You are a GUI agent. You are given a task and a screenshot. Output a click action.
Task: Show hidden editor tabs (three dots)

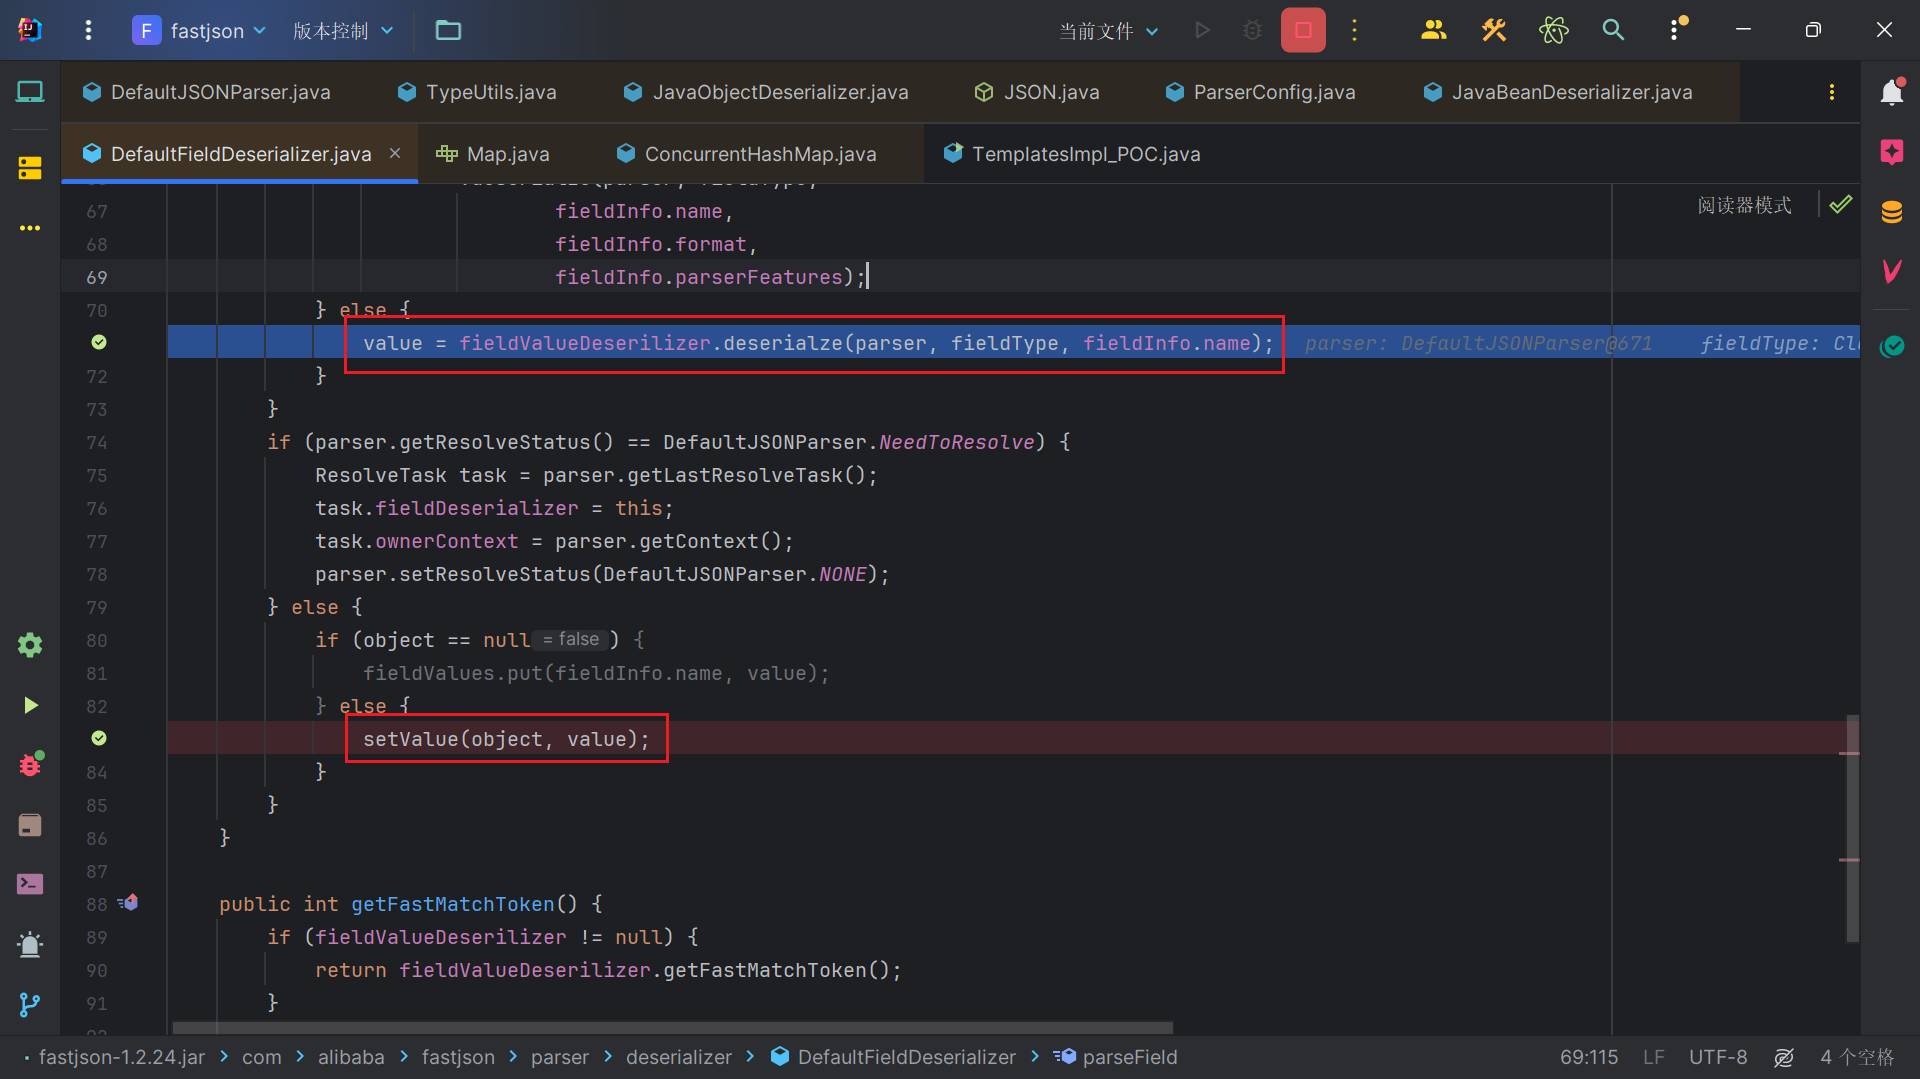1832,92
